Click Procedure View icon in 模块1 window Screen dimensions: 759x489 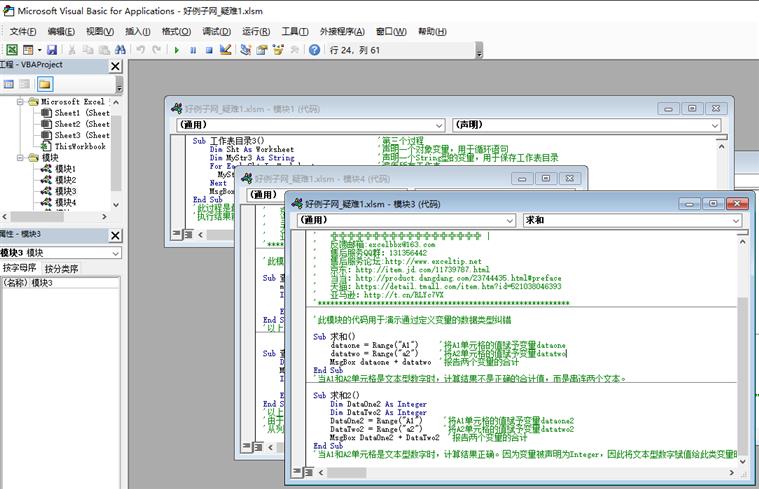177,234
